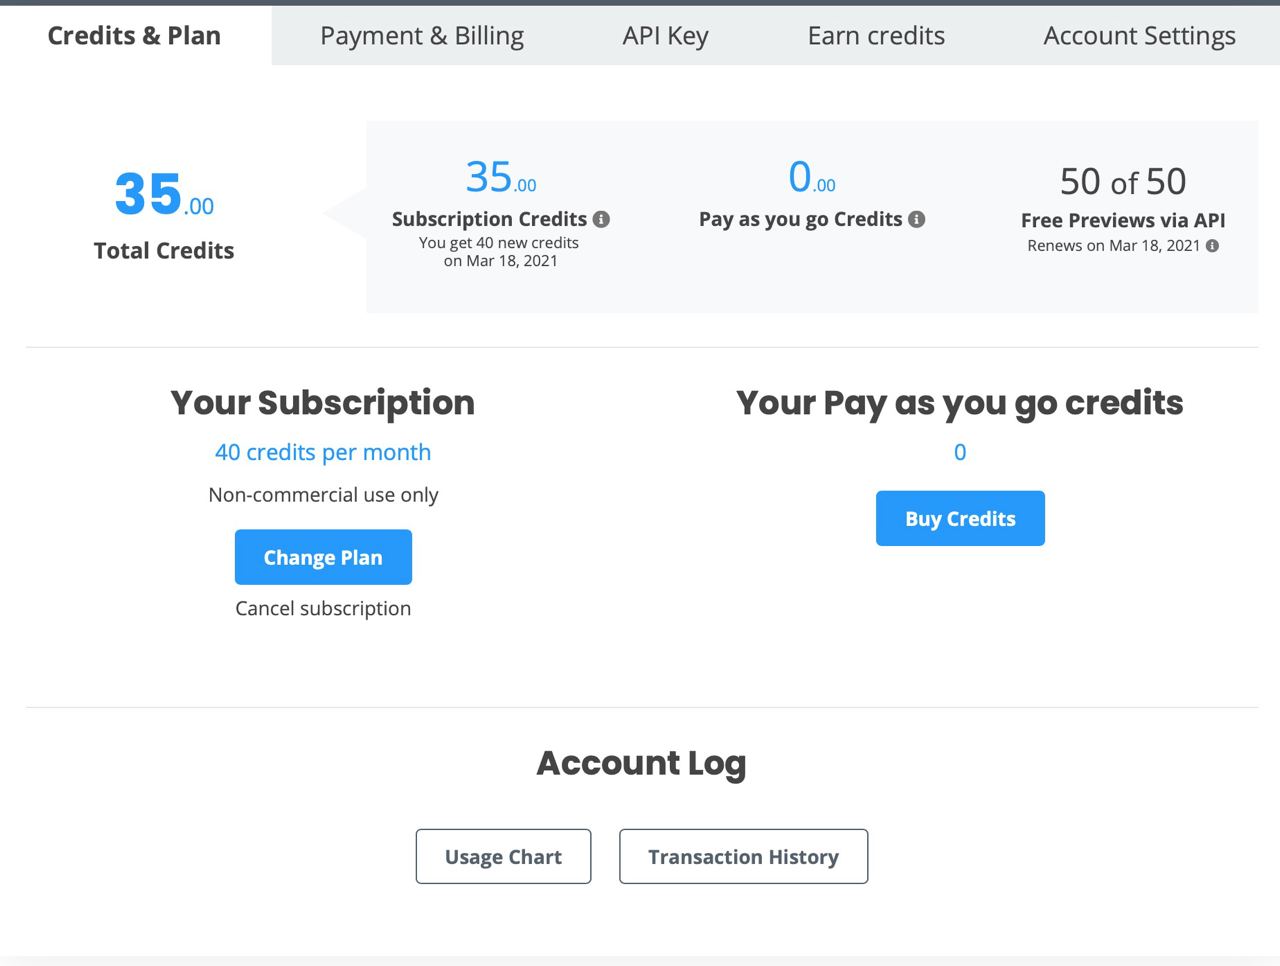Viewport: 1280px width, 966px height.
Task: Click the Pay as you go 0.00 amount
Action: point(812,177)
